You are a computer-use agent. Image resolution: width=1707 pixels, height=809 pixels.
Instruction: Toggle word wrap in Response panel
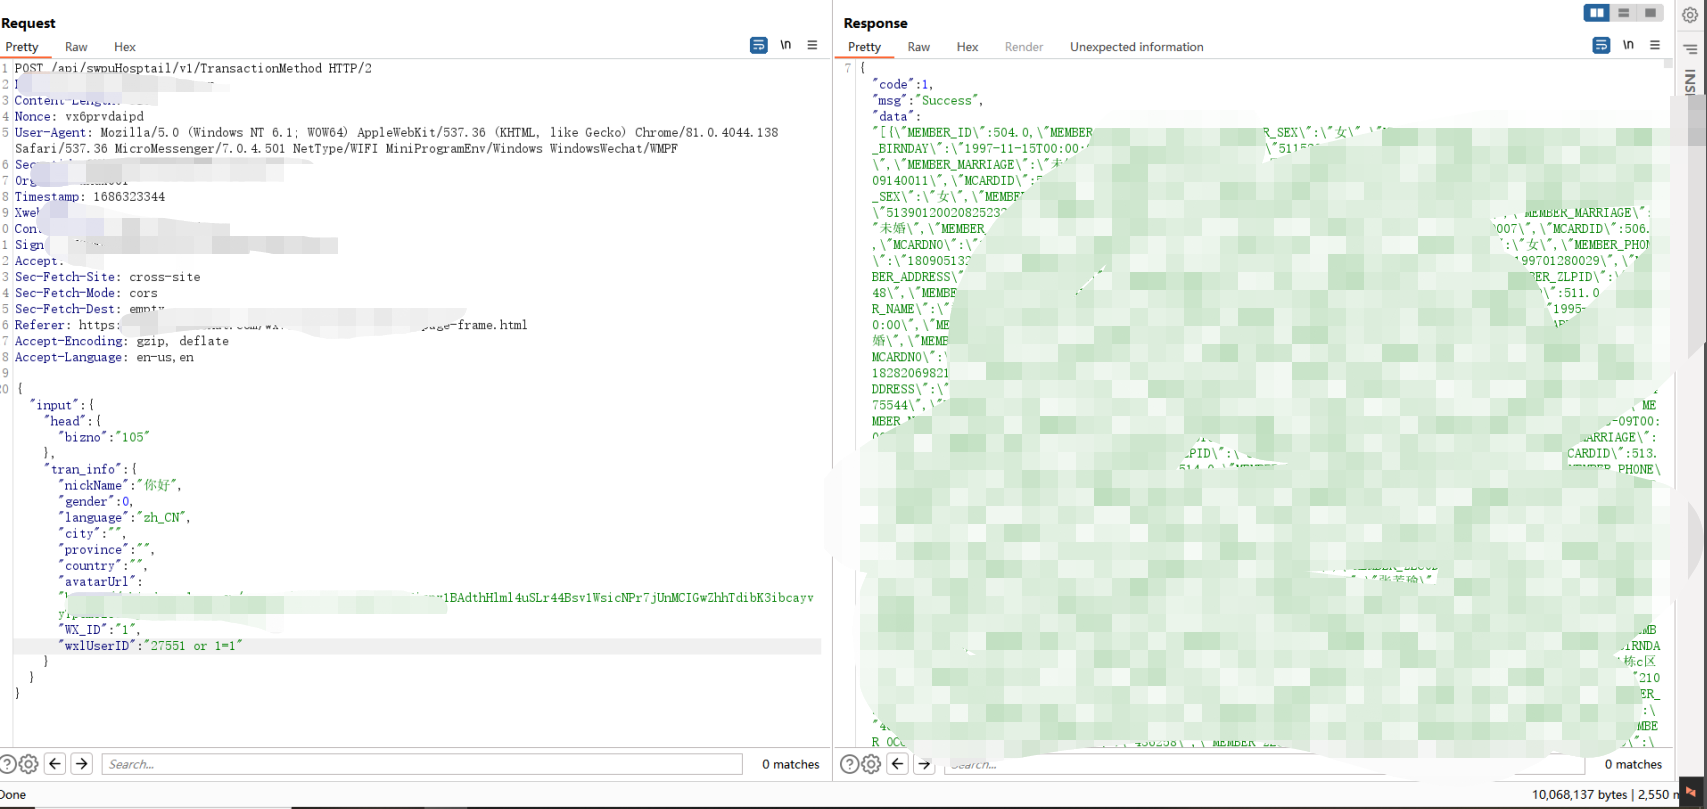click(1601, 45)
